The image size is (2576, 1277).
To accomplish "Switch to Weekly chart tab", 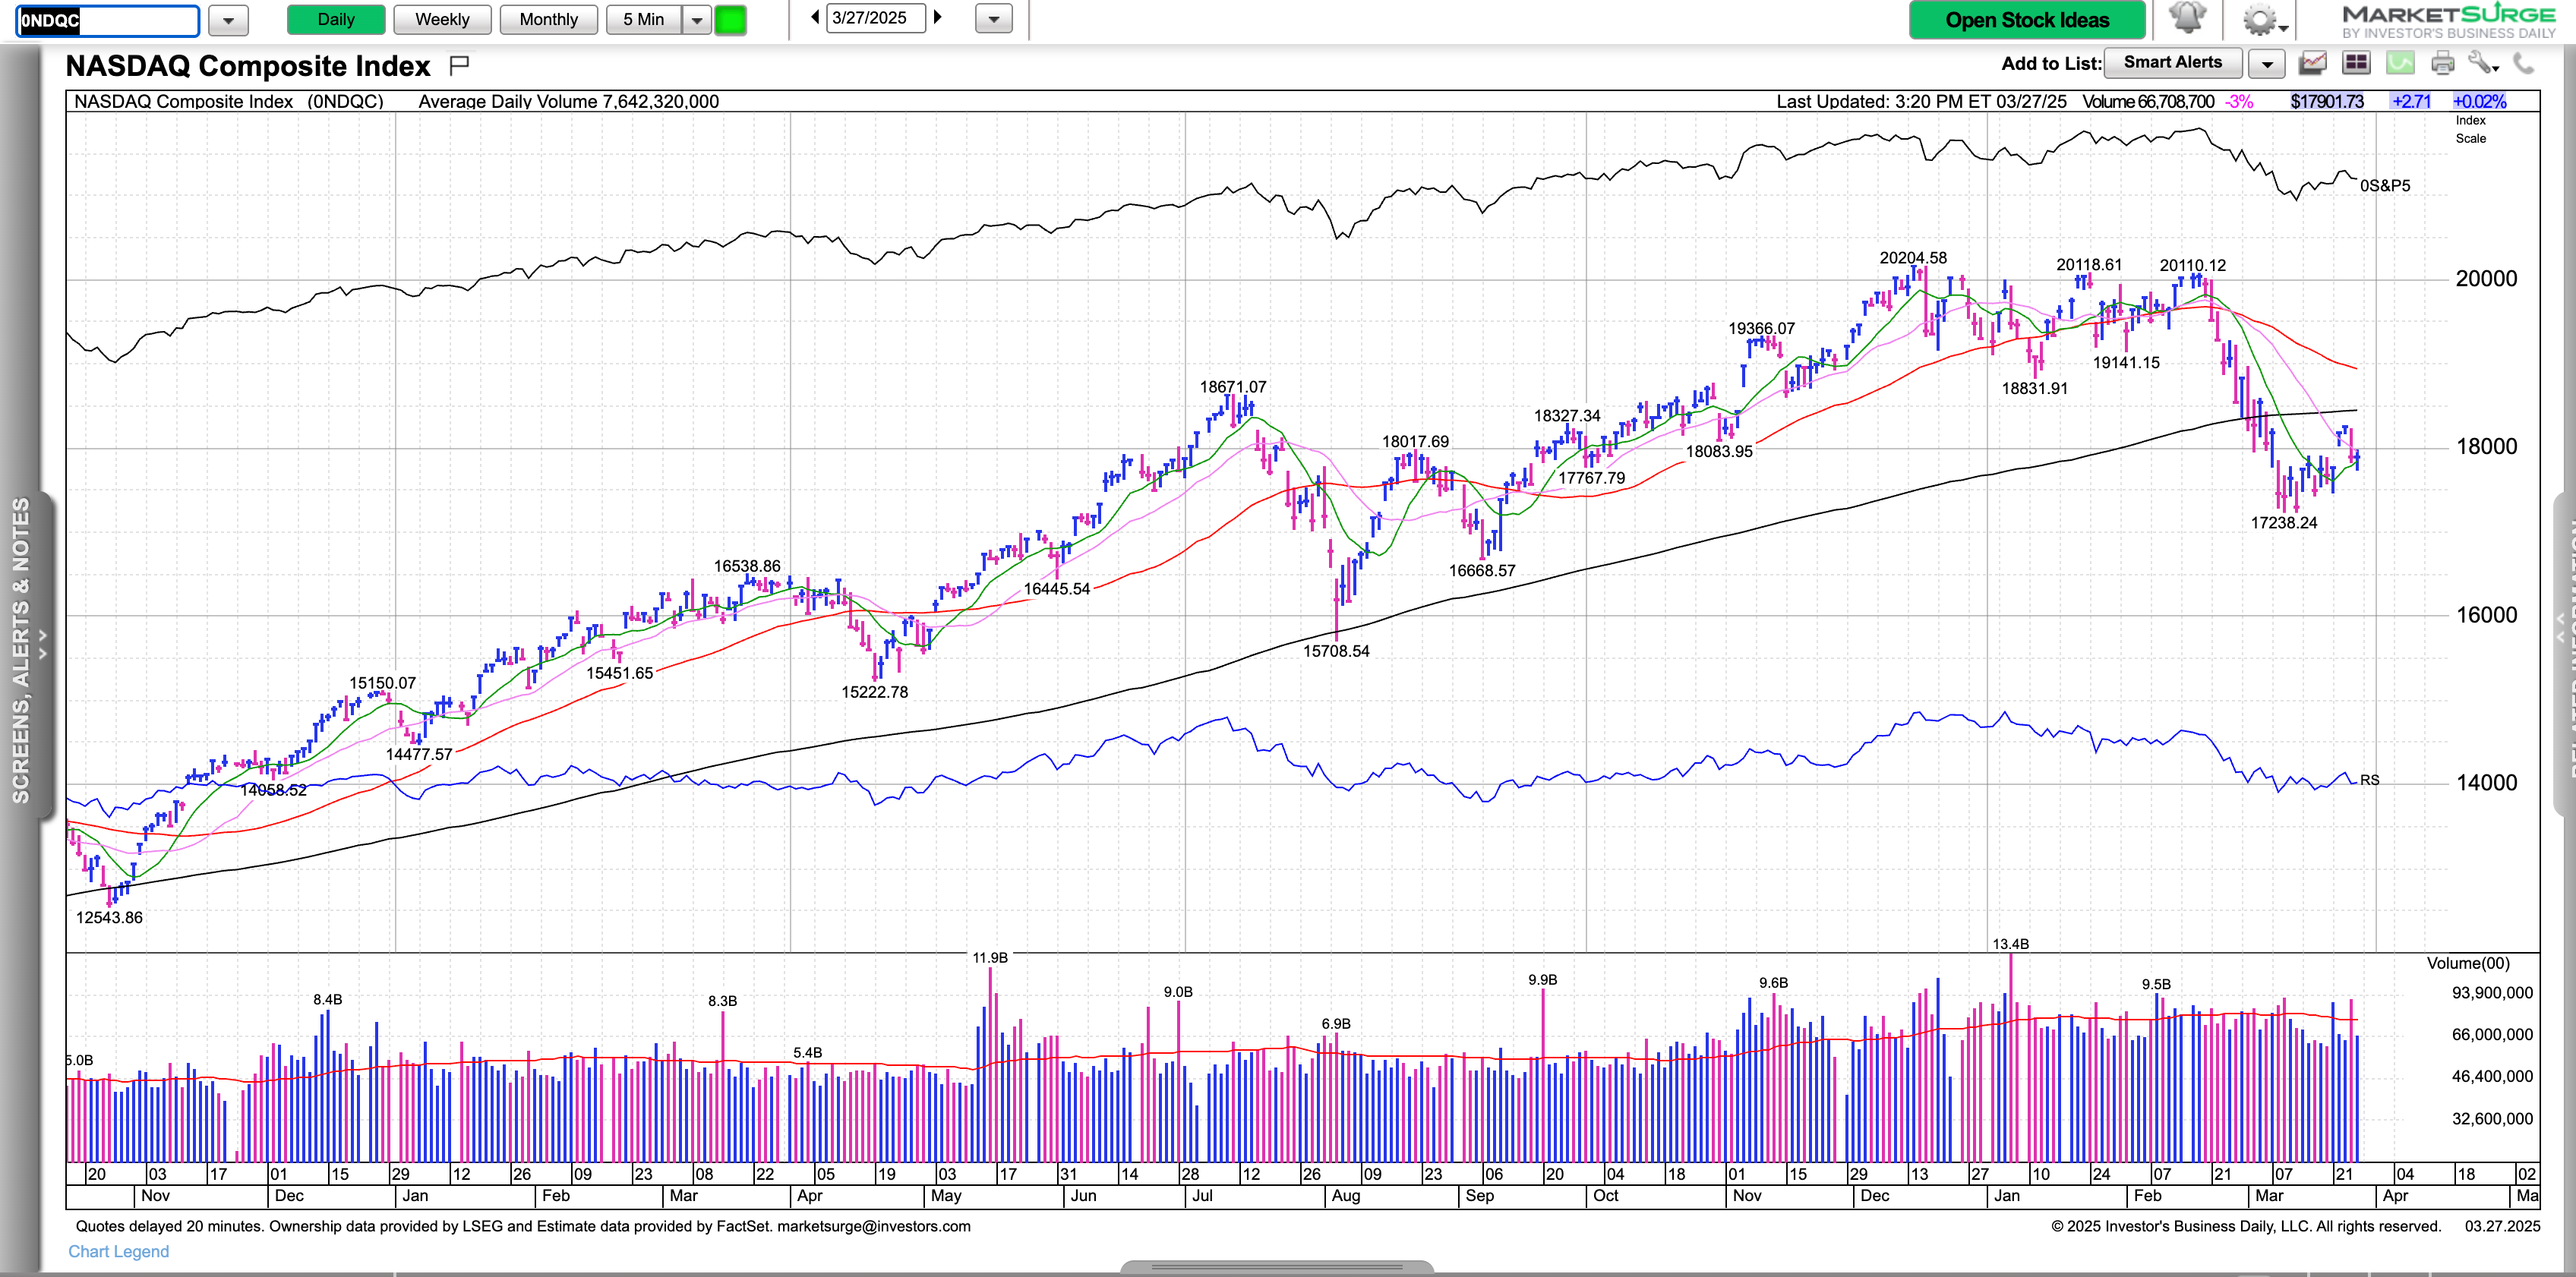I will pos(442,19).
